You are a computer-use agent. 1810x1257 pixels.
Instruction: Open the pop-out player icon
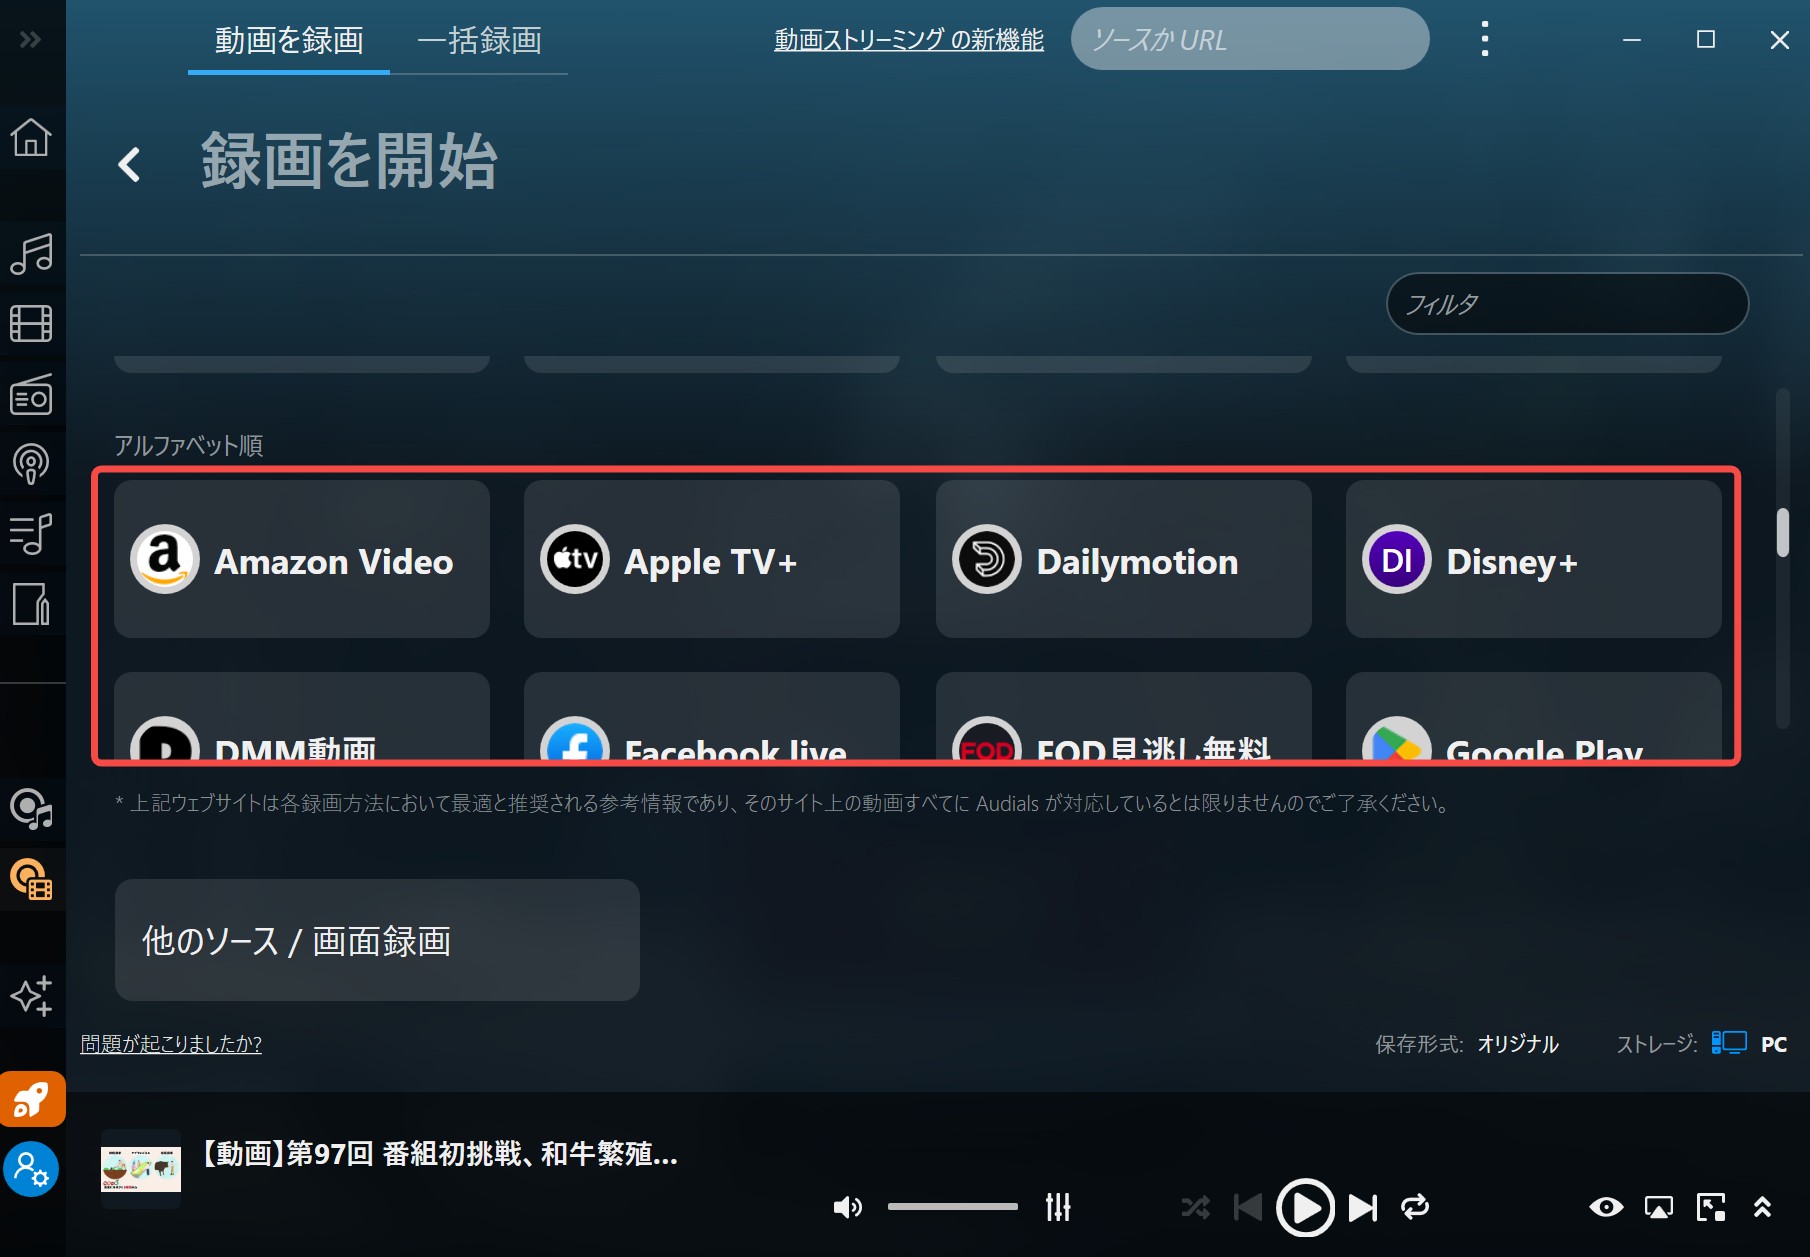[x=1711, y=1207]
